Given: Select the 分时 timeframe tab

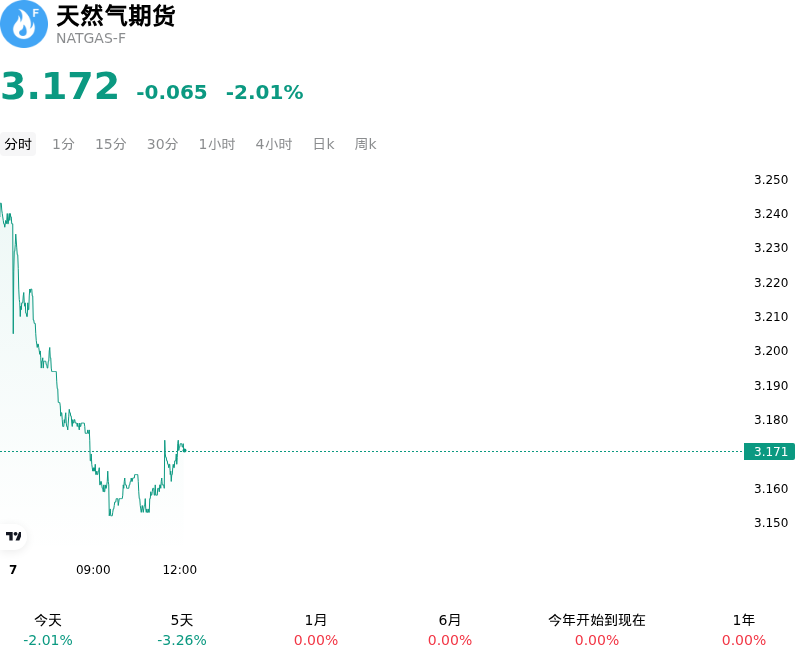Looking at the screenshot, I should click(x=18, y=144).
